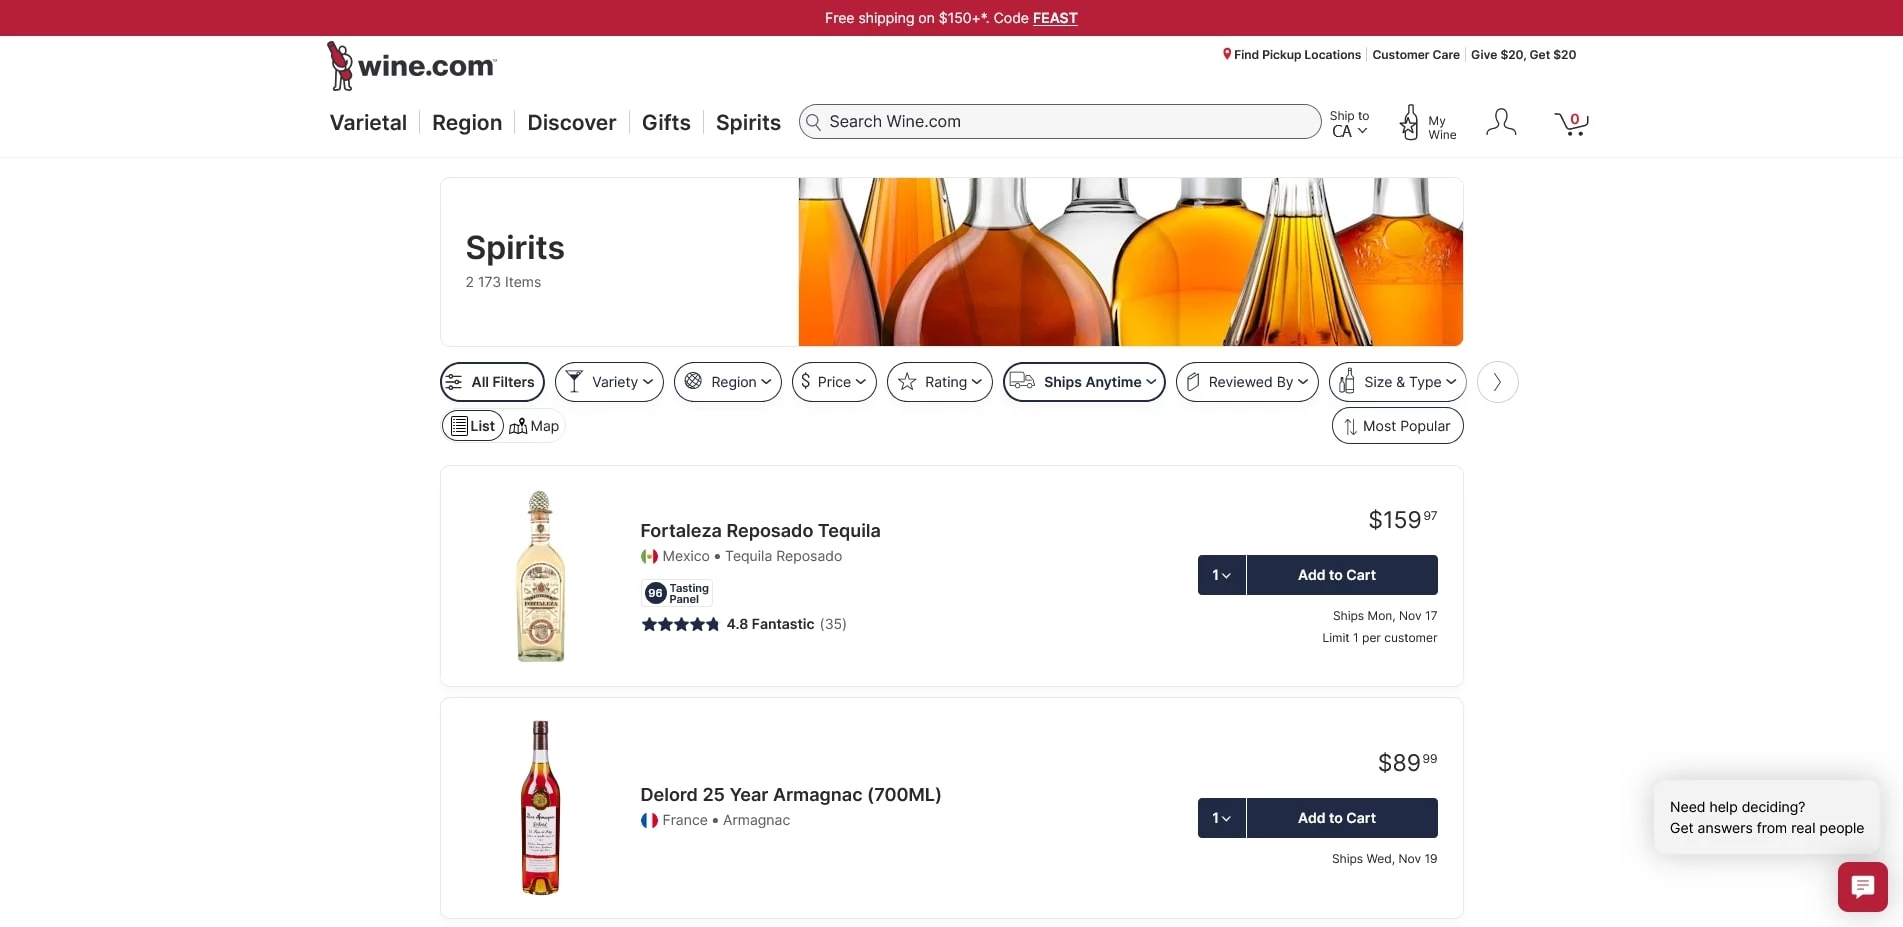Expand the Price filter

834,381
